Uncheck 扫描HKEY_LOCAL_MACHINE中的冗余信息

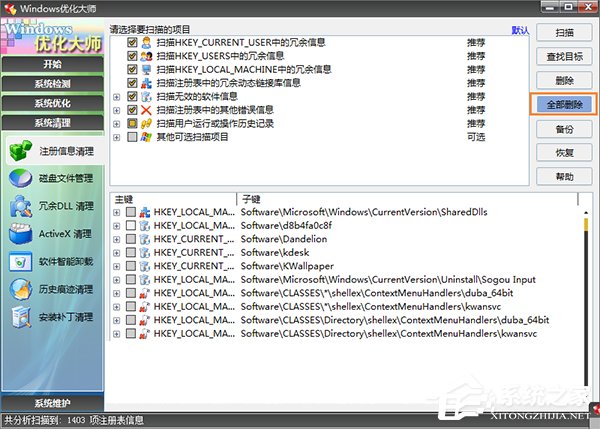(x=132, y=69)
